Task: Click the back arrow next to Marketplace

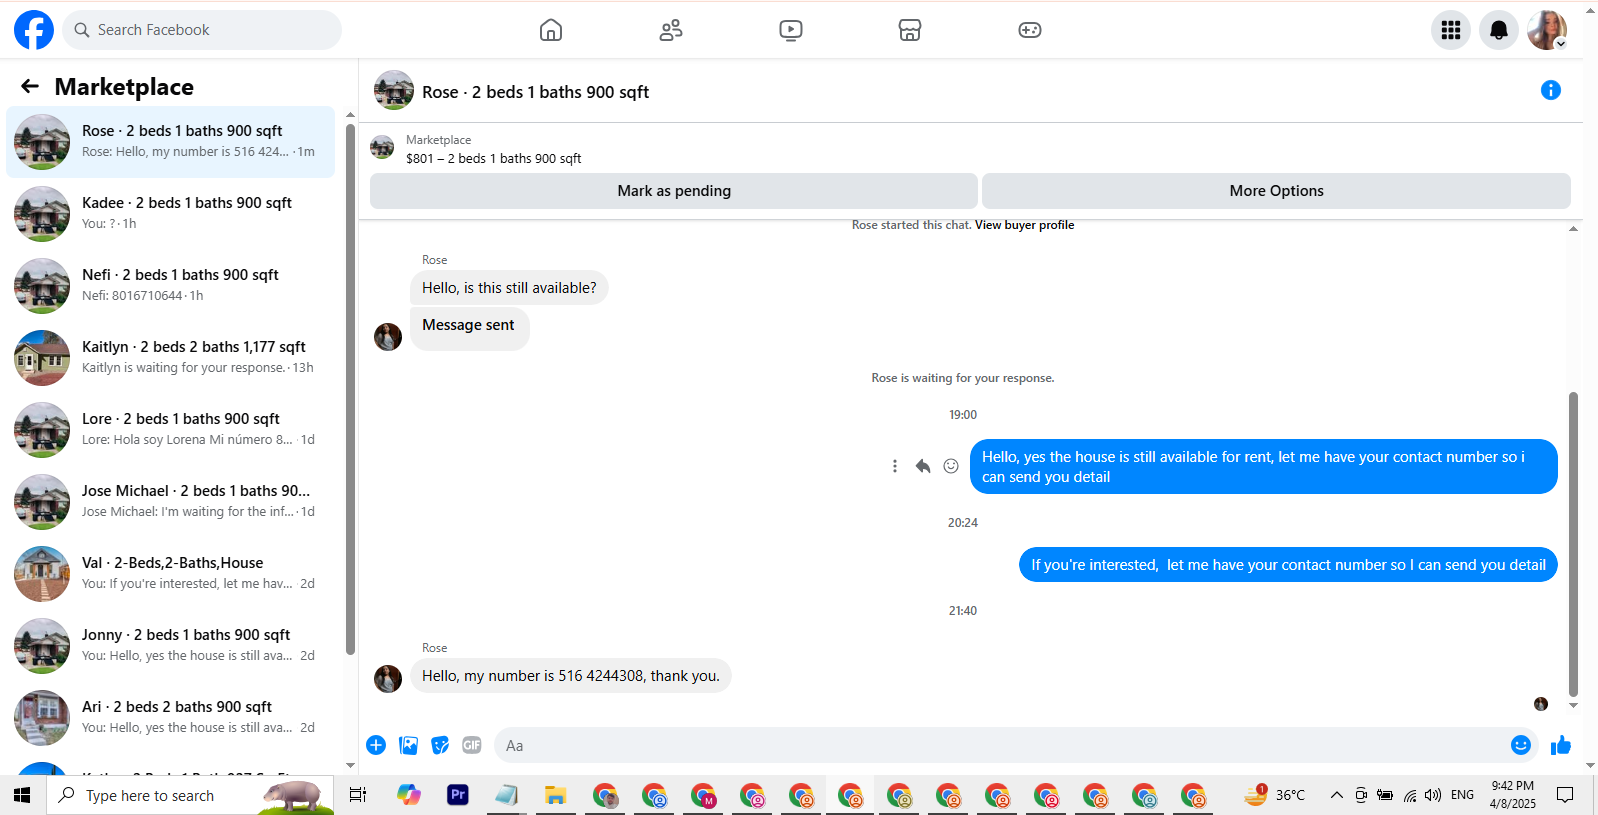Action: (x=30, y=87)
